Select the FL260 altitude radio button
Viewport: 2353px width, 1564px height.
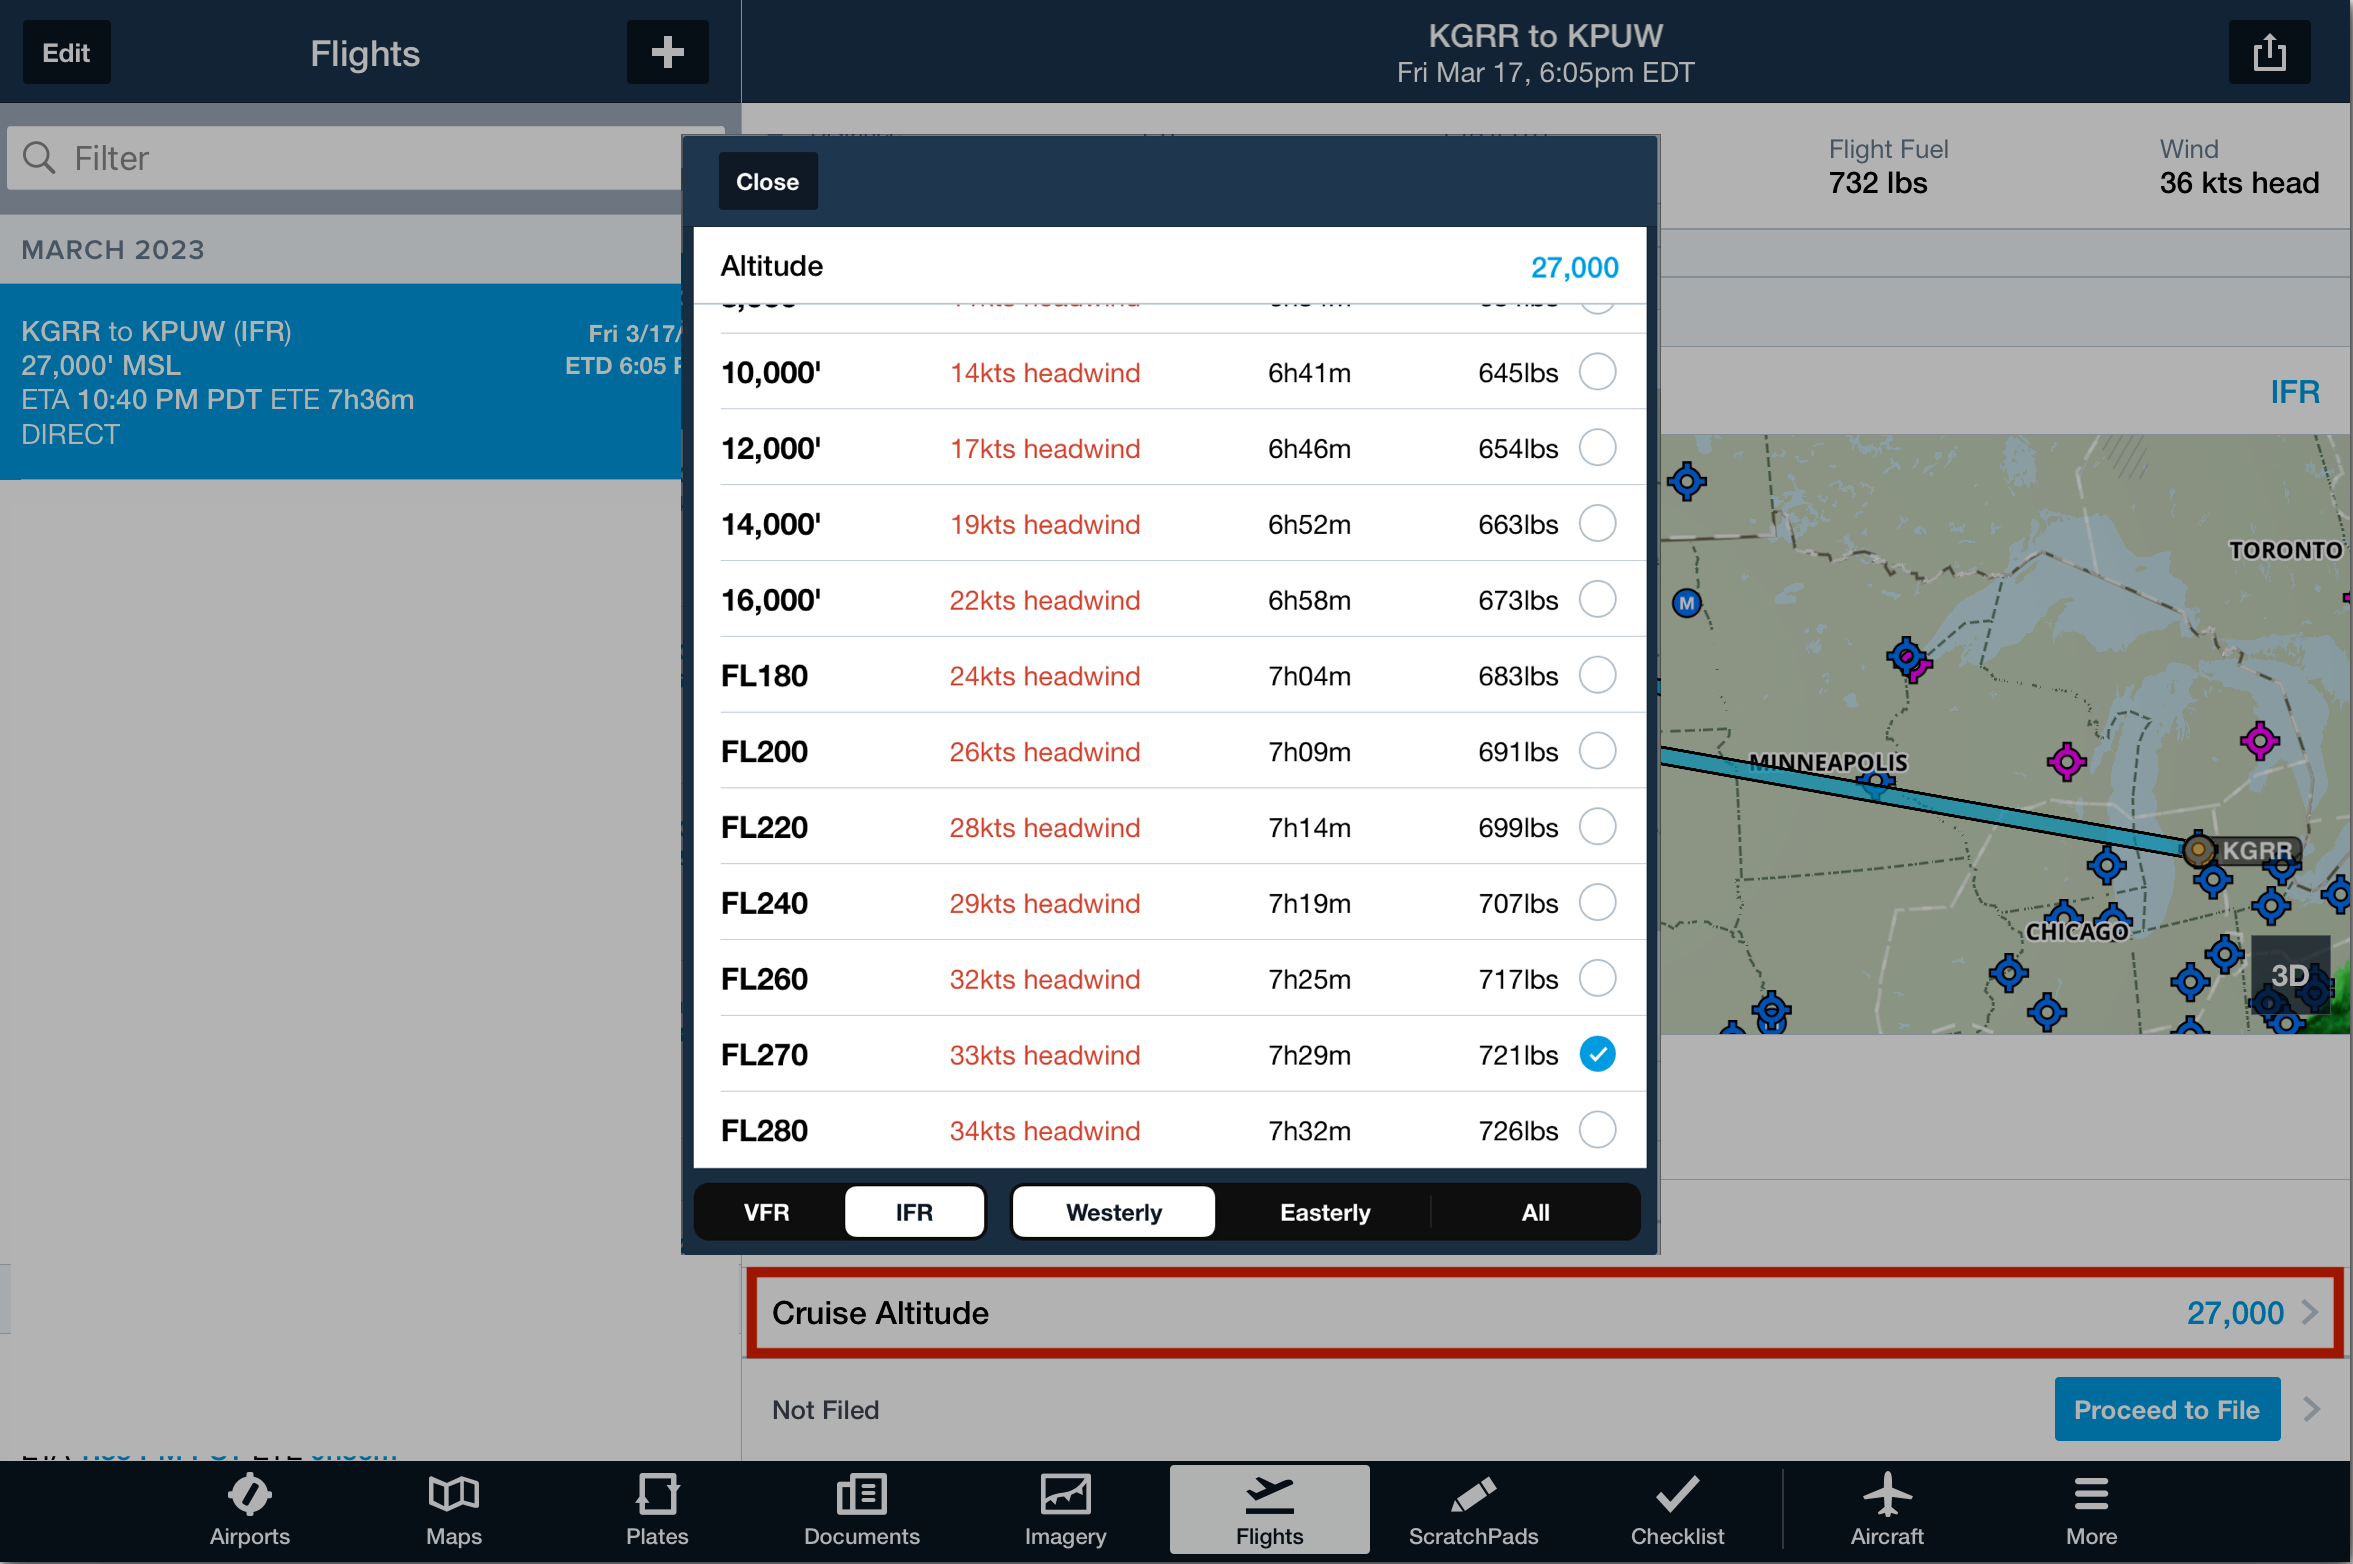pyautogui.click(x=1597, y=979)
